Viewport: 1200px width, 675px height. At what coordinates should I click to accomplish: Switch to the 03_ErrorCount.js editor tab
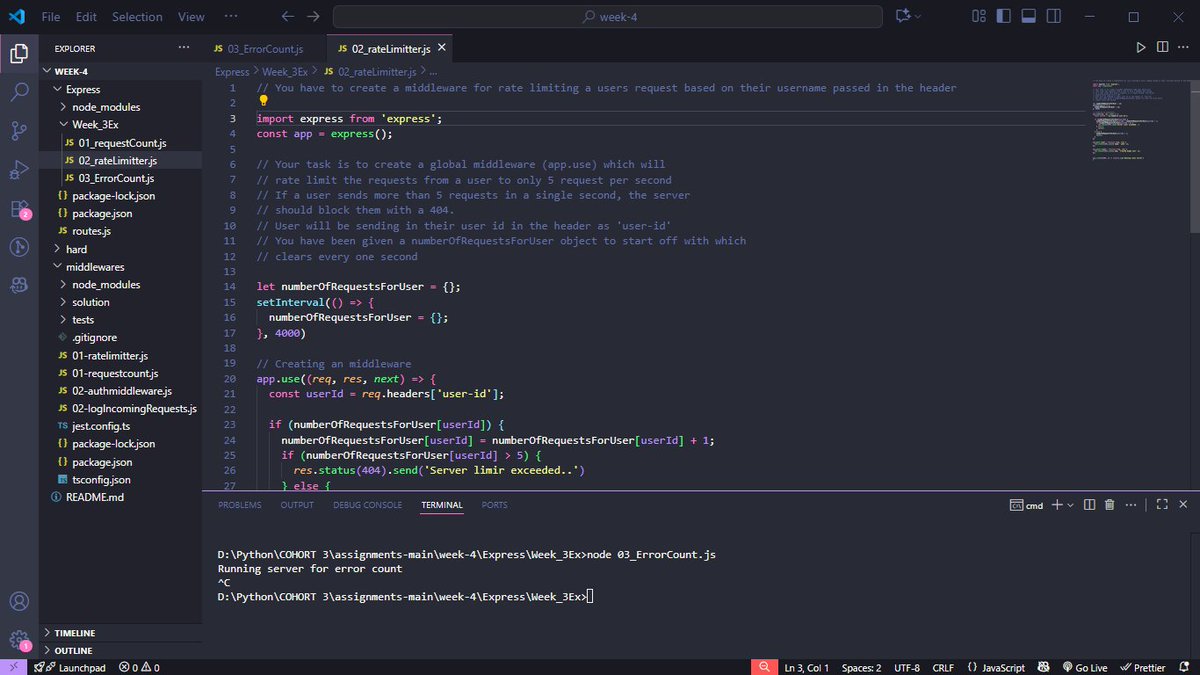264,48
